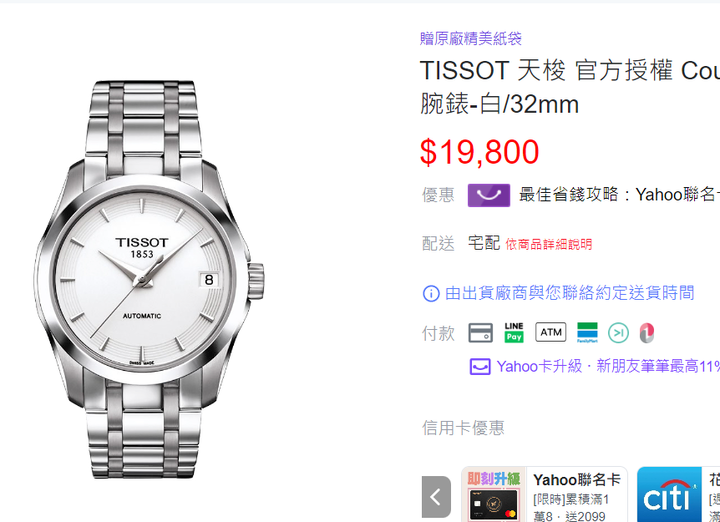Click the FamilyMart payment icon
Screen dimensions: 720x522
[587, 332]
